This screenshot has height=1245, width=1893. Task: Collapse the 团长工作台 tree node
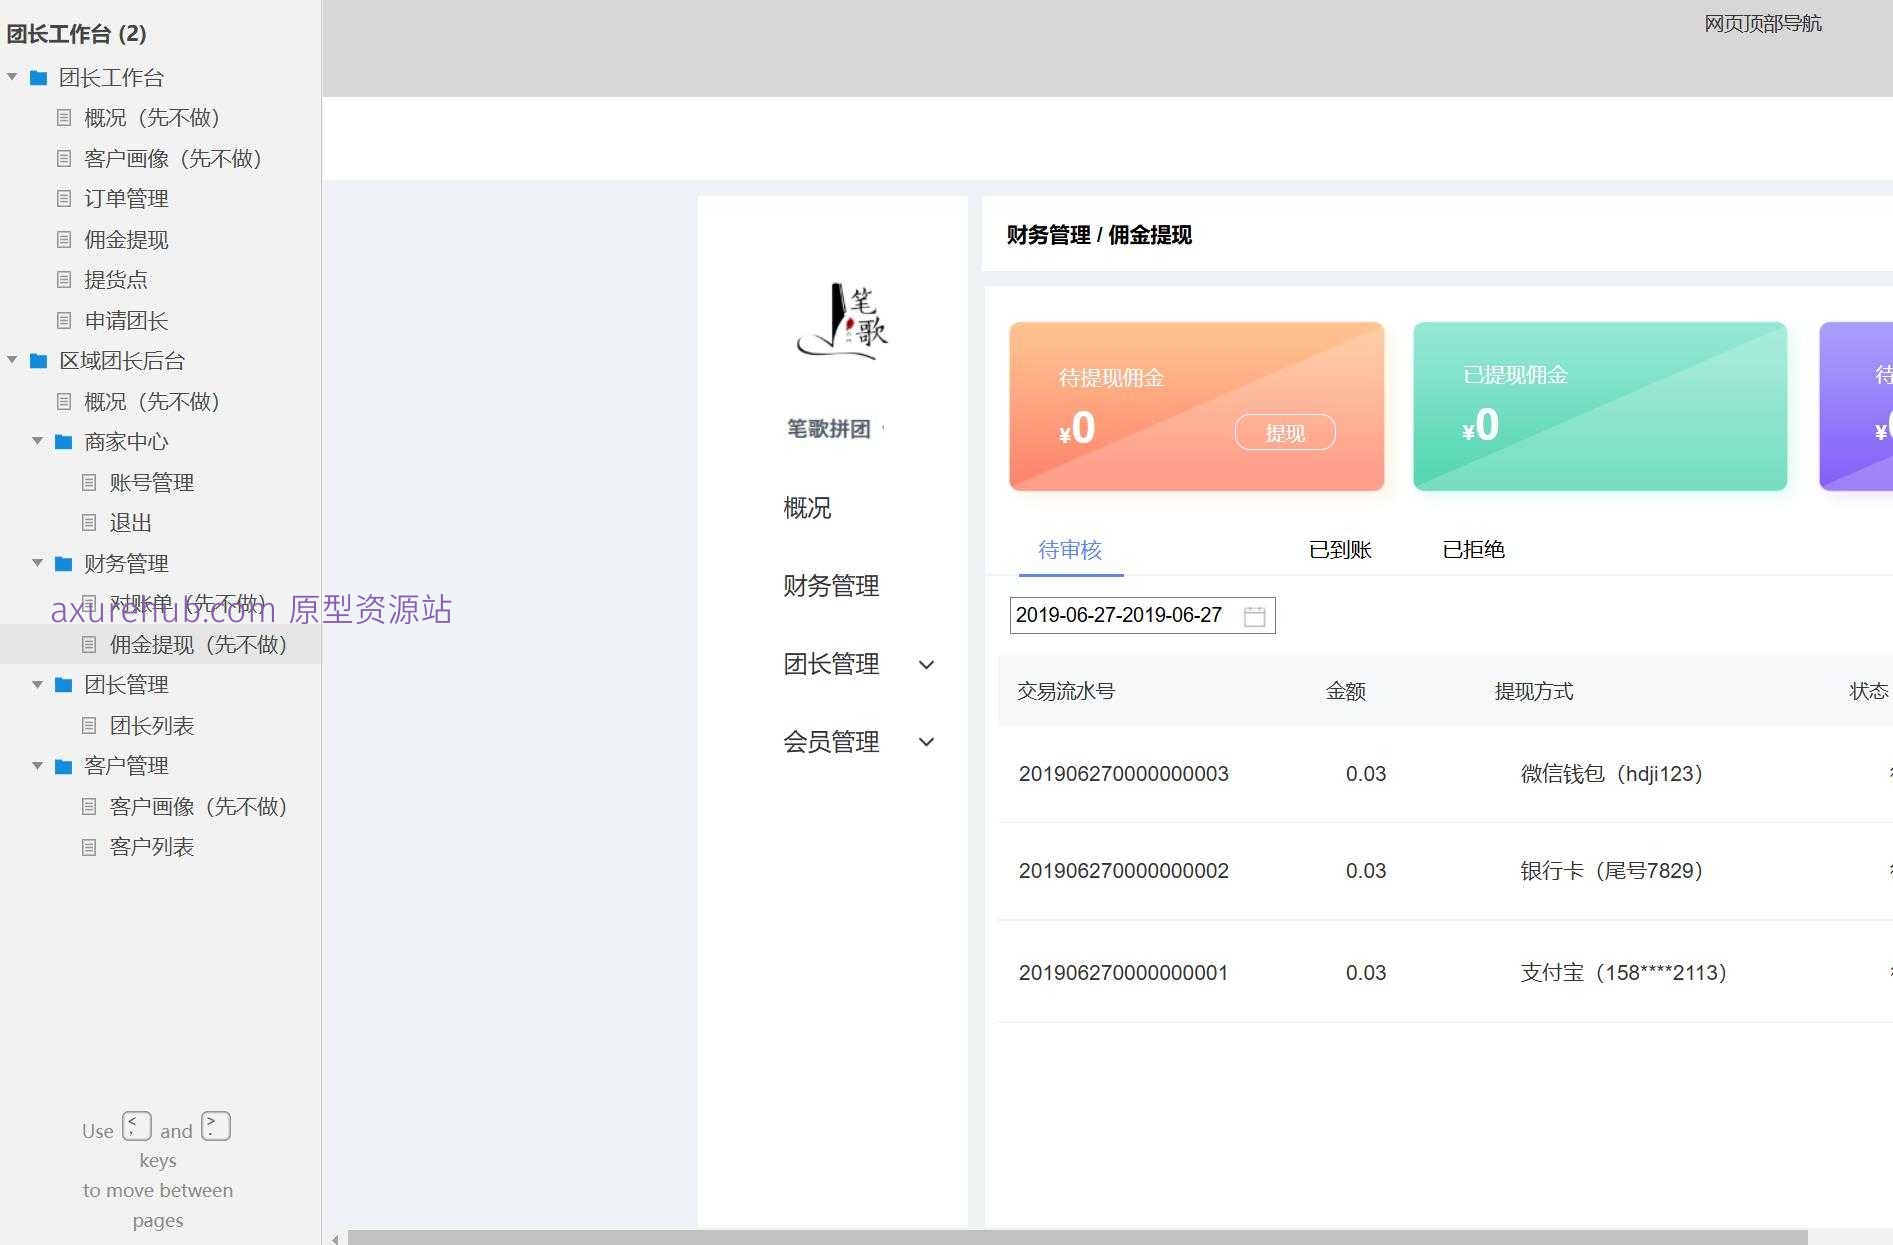point(11,76)
